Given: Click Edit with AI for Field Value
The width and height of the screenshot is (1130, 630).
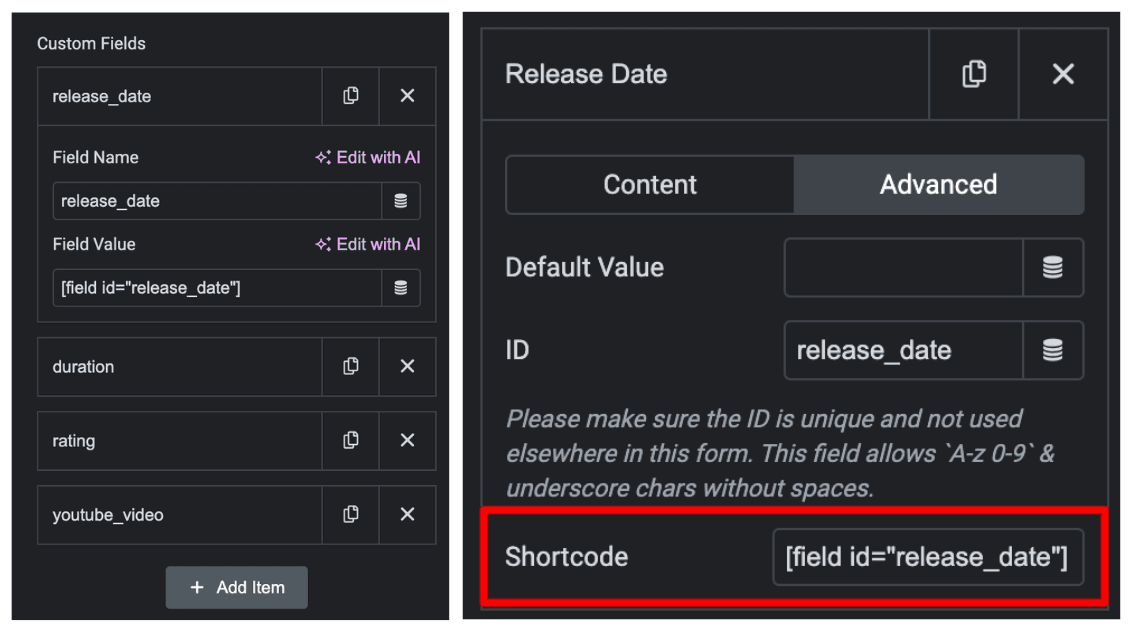Looking at the screenshot, I should (368, 244).
